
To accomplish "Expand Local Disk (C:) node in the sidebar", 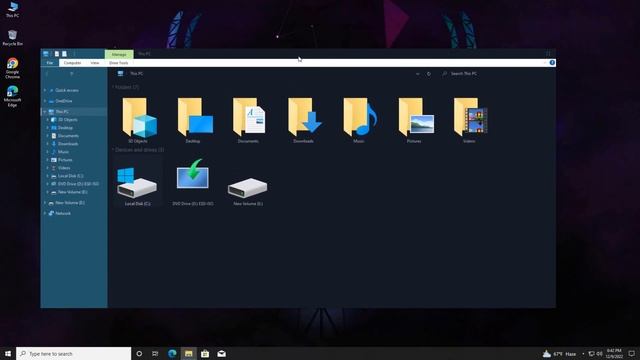I will 47,176.
